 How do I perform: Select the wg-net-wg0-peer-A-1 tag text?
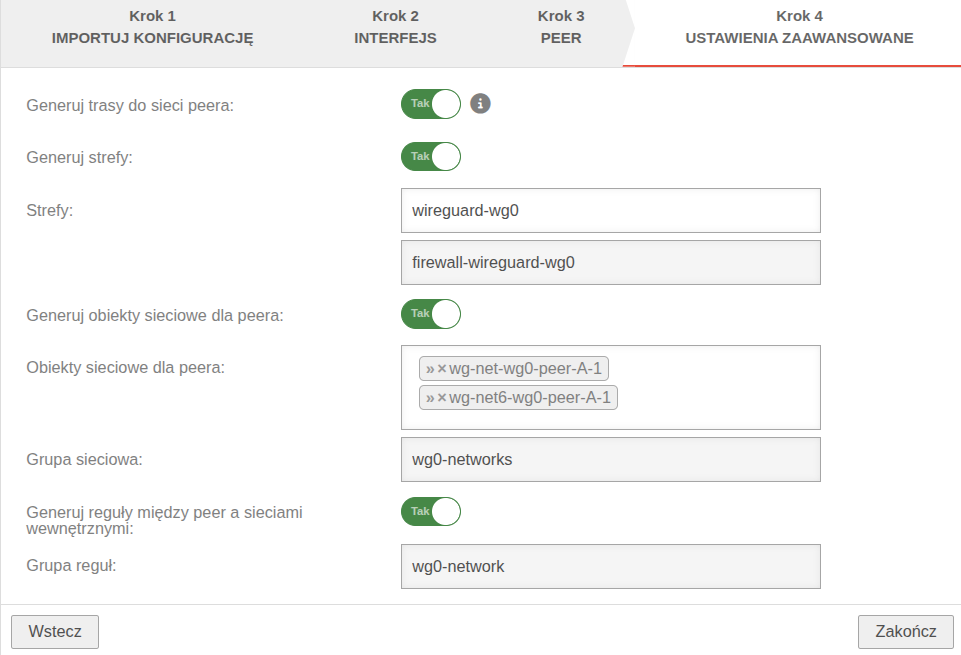(x=525, y=369)
